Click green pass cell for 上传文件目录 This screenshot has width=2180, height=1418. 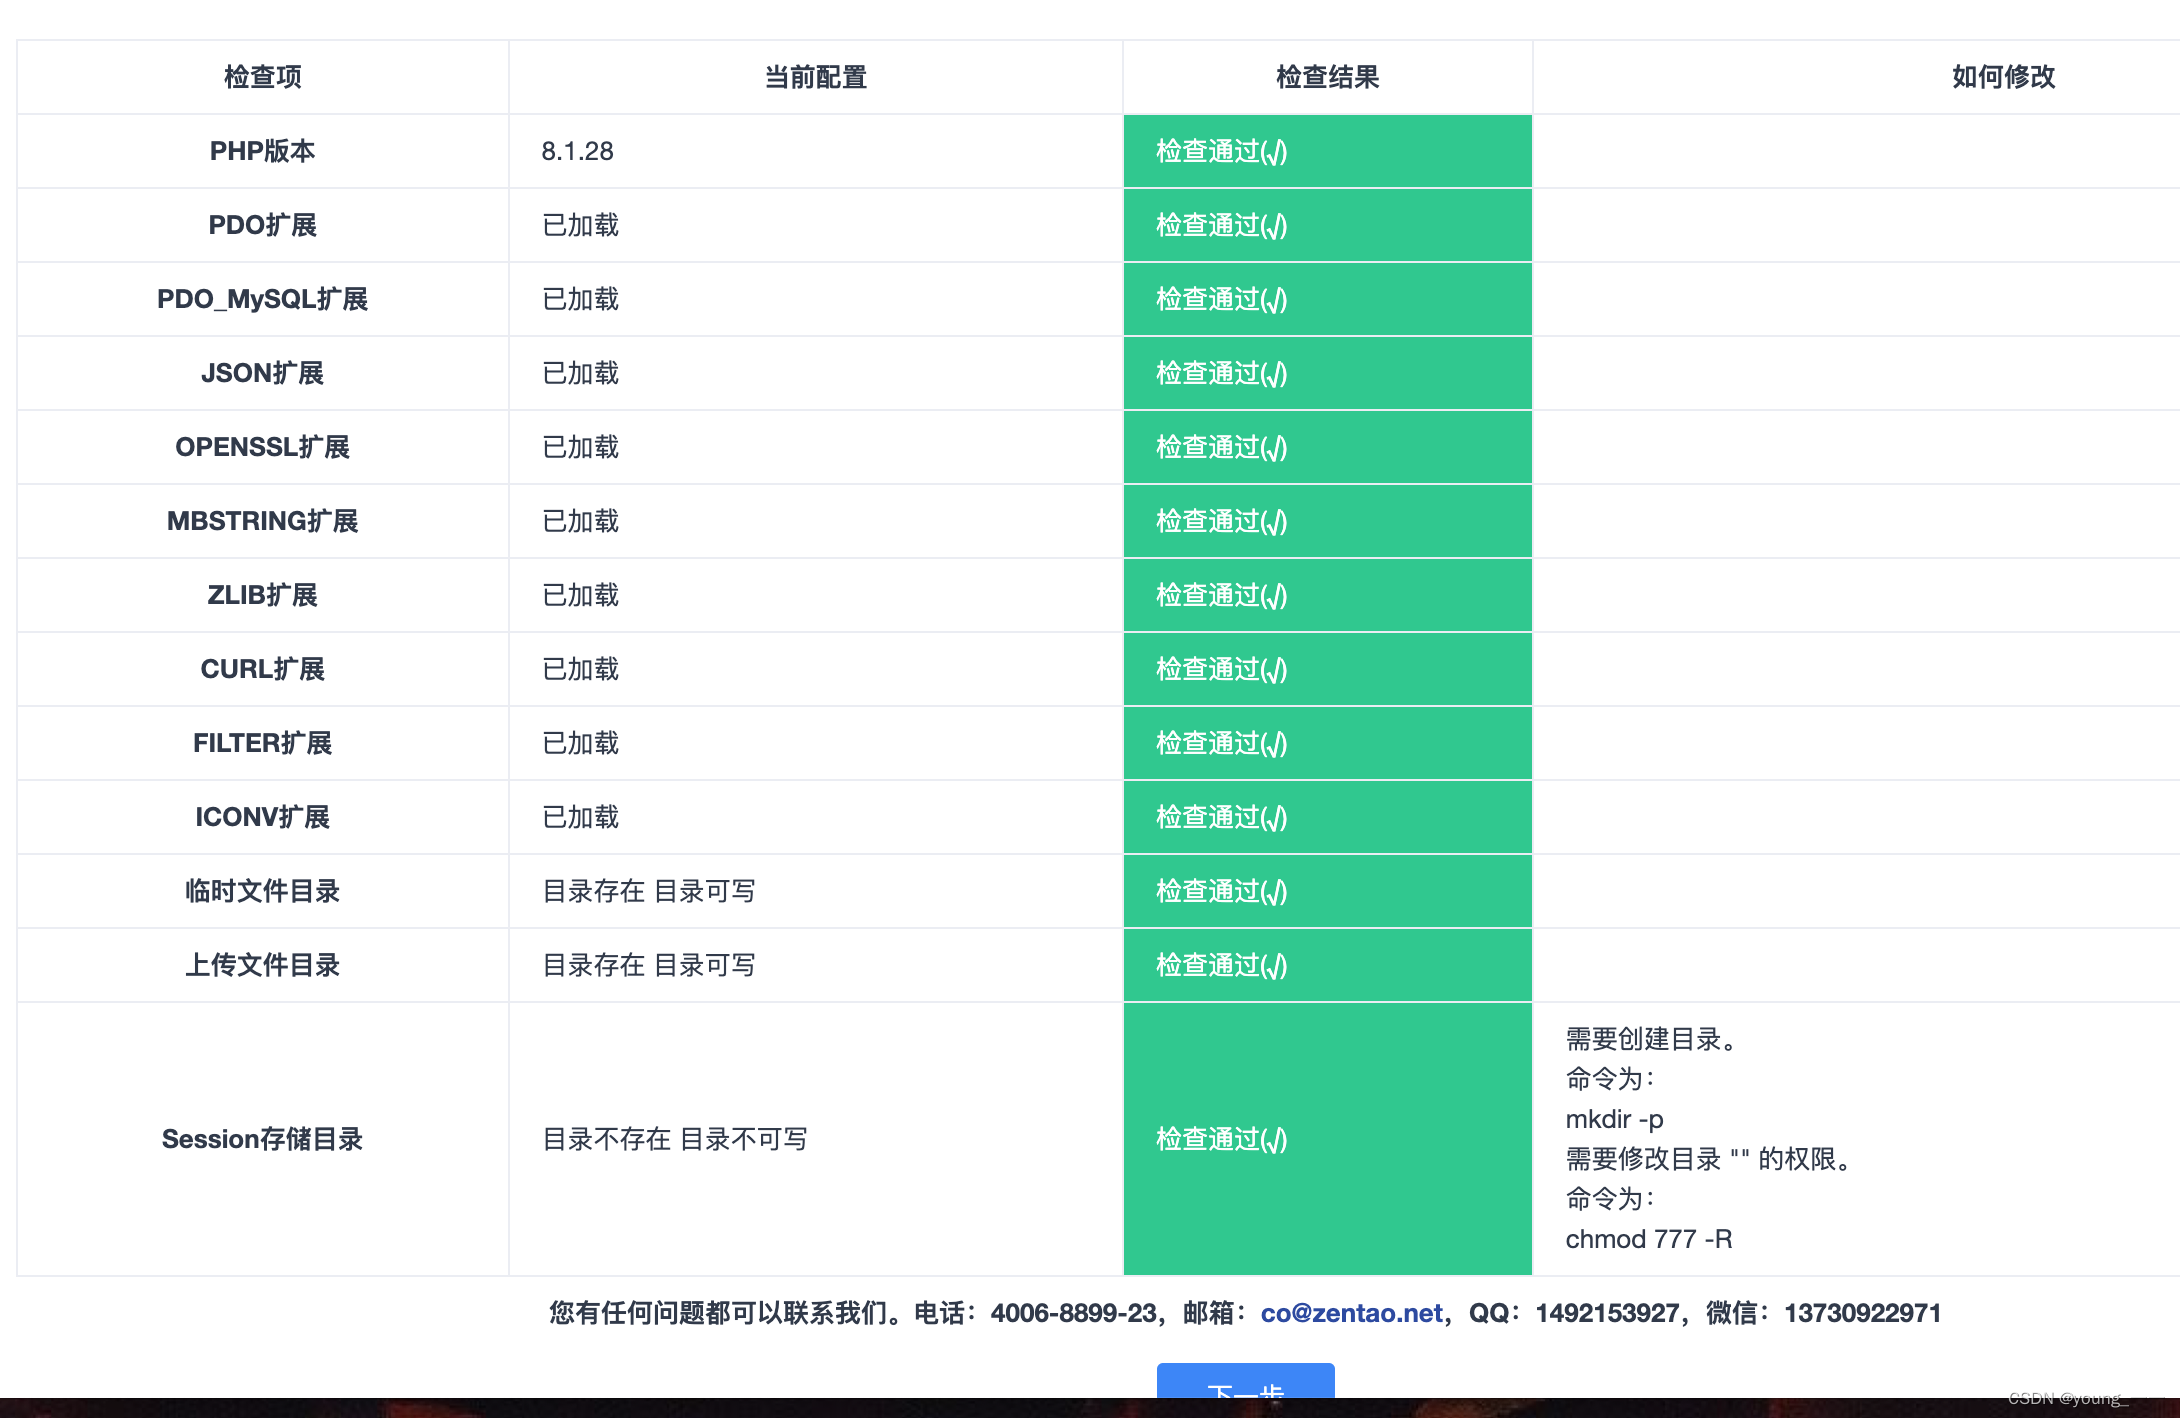[1327, 965]
